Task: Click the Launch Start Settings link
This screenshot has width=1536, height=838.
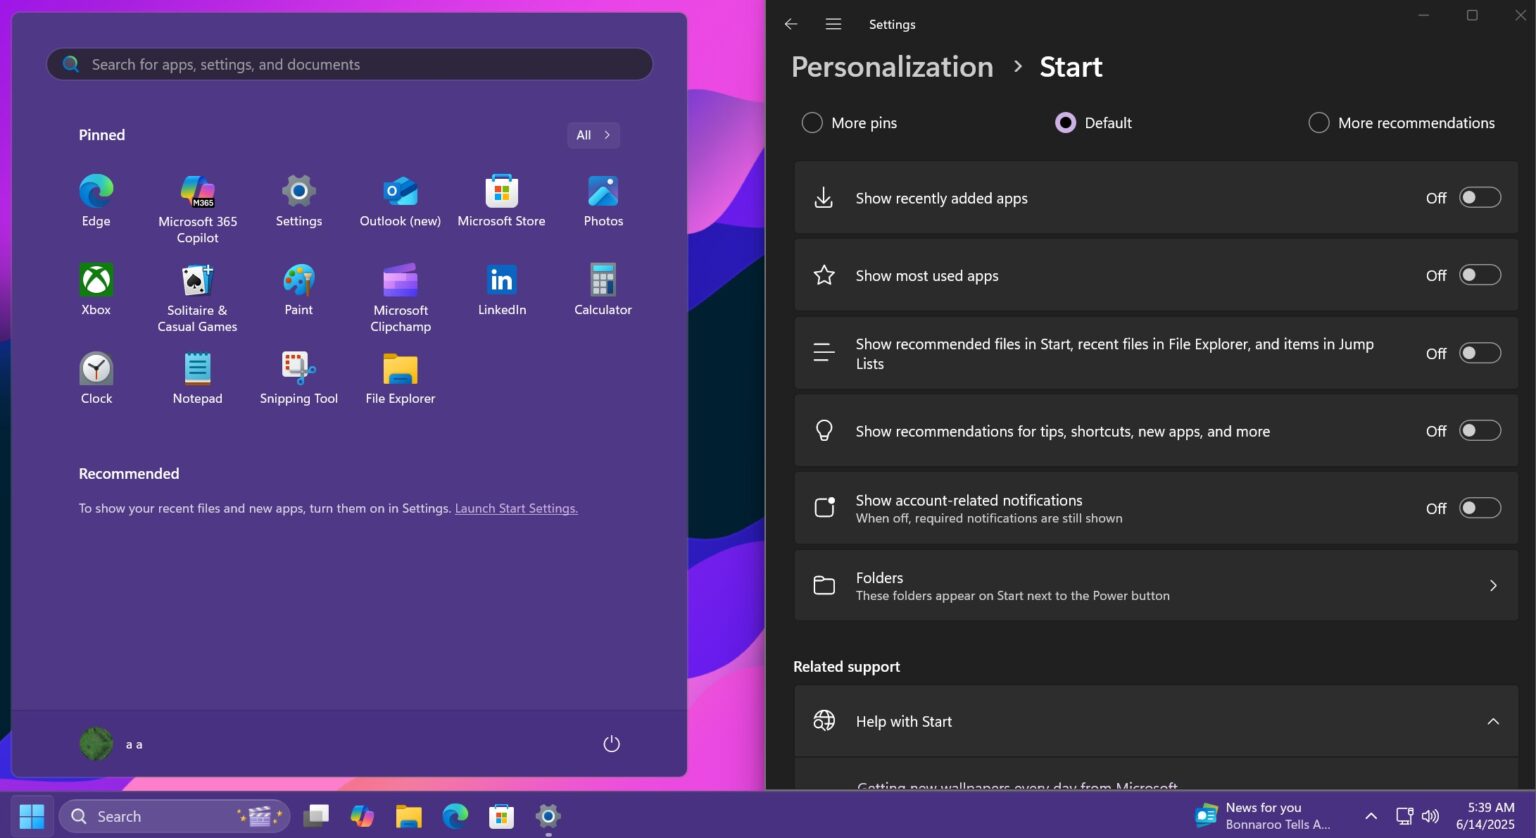Action: [516, 508]
